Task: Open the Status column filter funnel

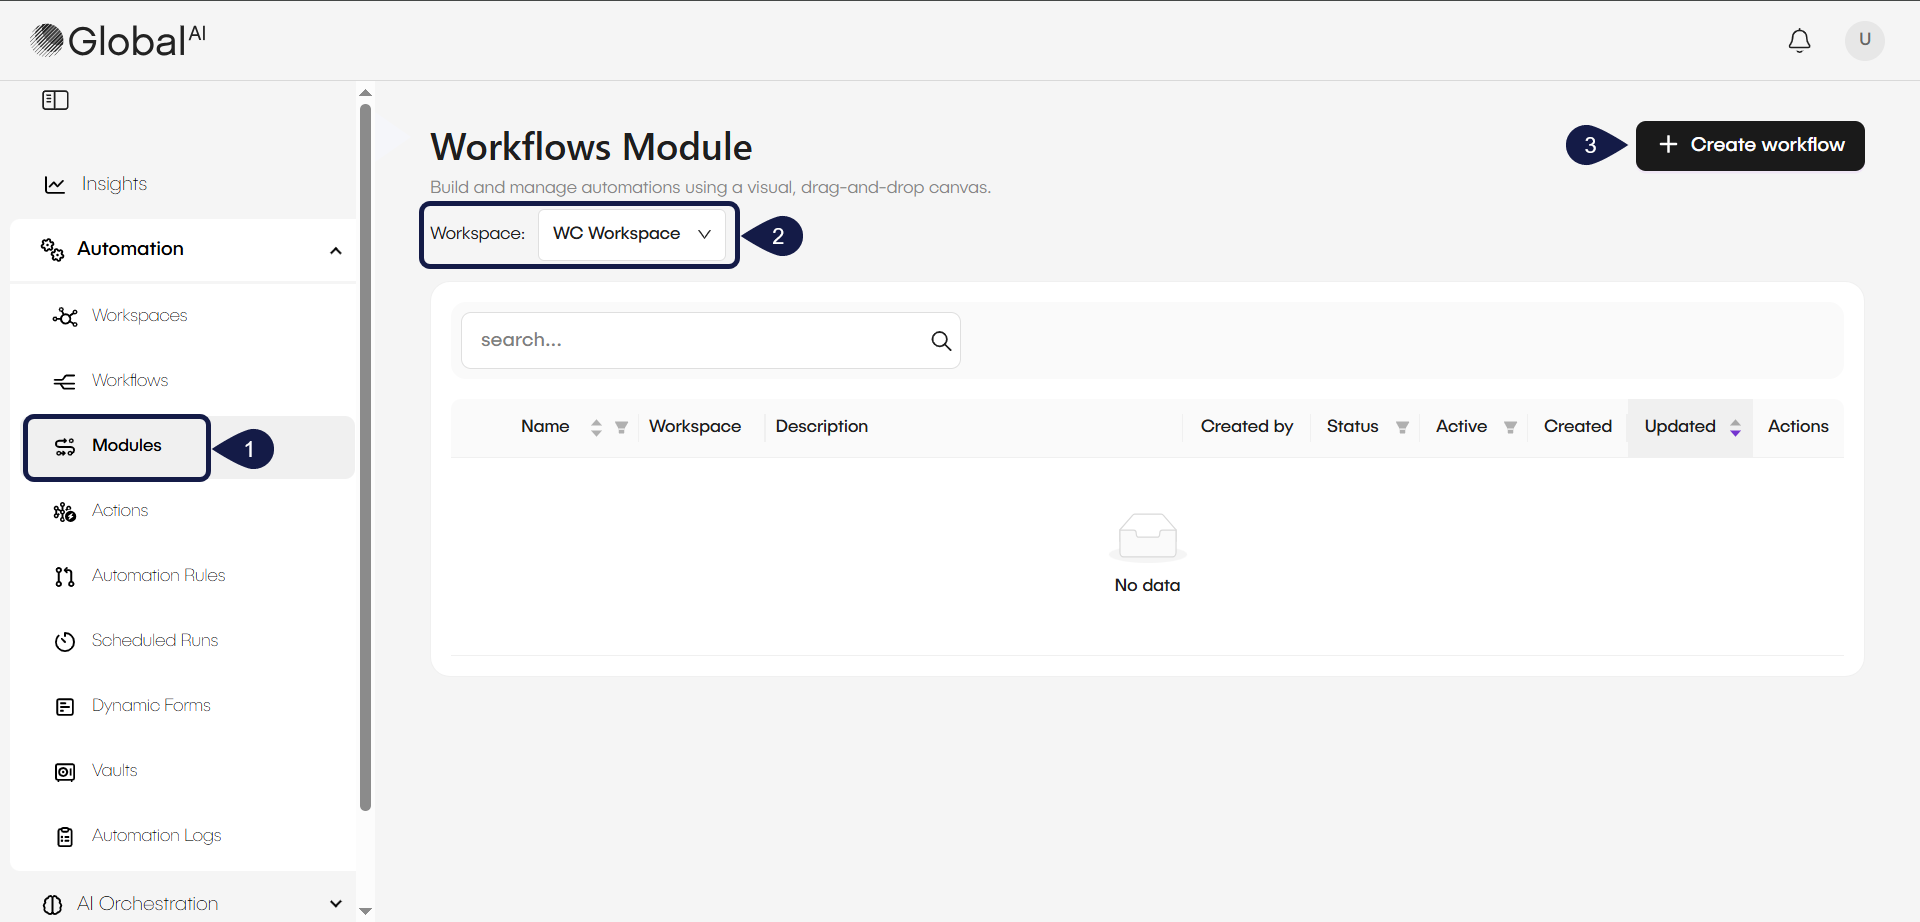Action: (1402, 426)
